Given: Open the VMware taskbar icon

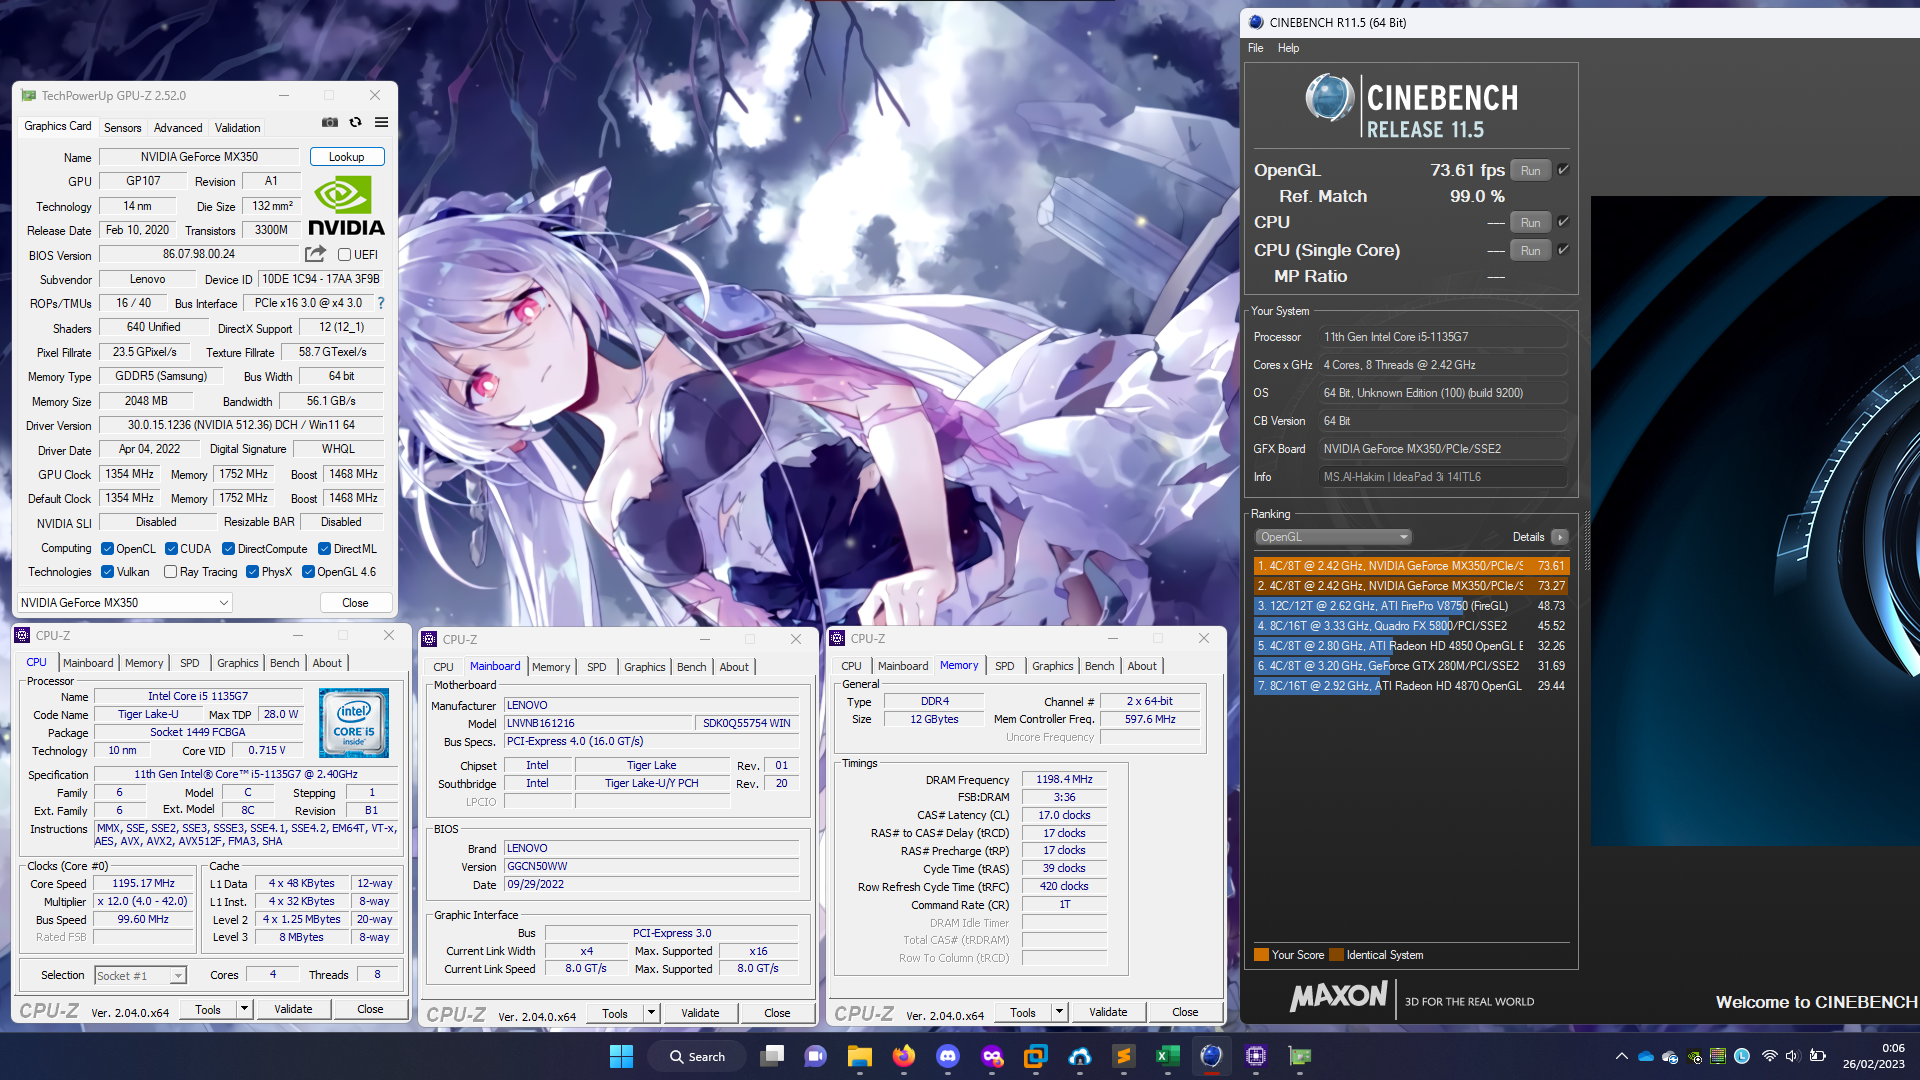Looking at the screenshot, I should (x=1036, y=1056).
